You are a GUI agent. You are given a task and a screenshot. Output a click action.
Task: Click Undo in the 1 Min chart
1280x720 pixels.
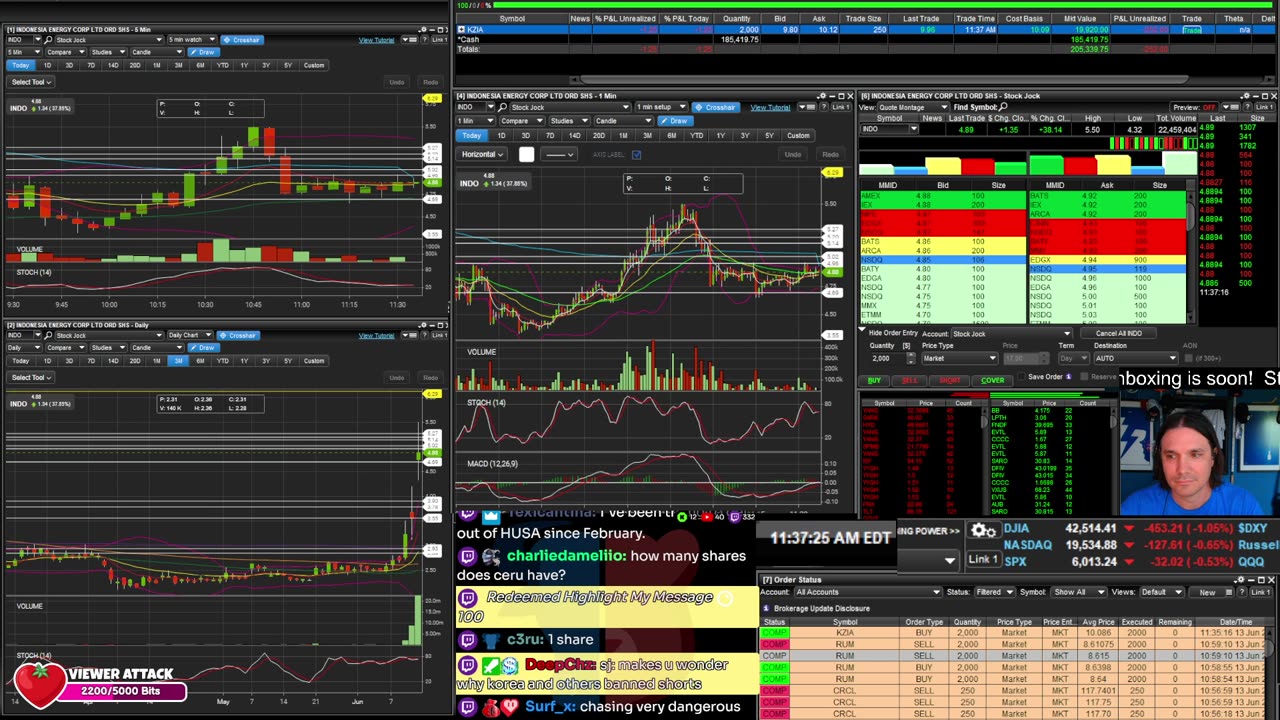click(x=793, y=155)
